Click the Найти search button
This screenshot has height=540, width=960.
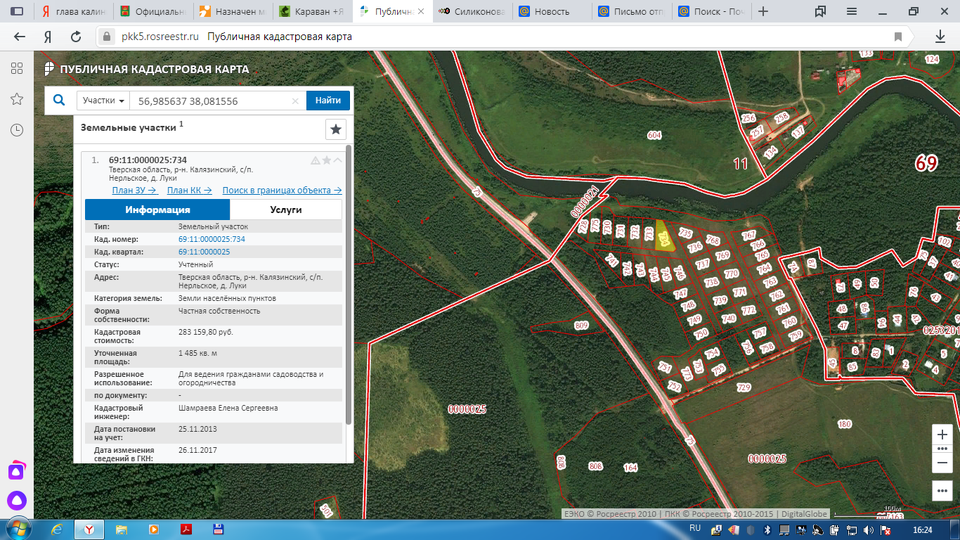coord(328,100)
